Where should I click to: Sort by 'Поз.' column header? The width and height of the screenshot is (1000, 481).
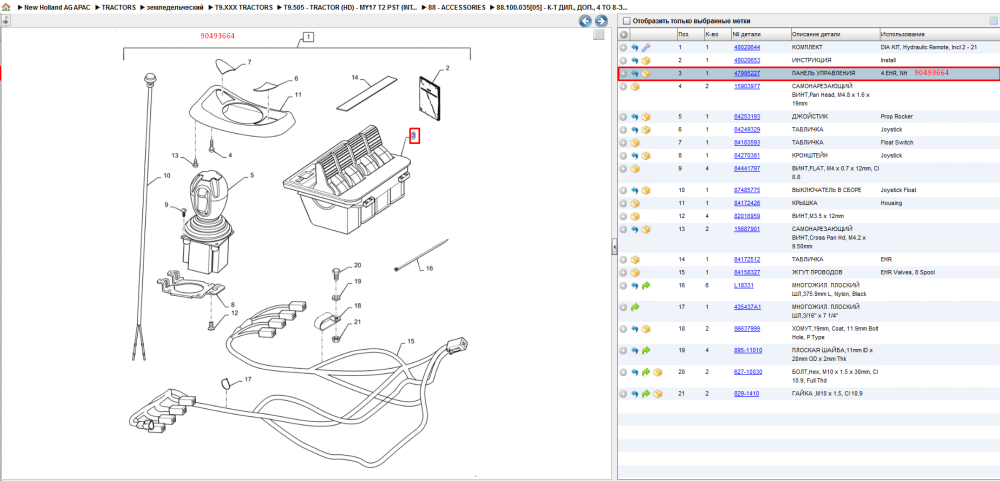click(x=684, y=34)
